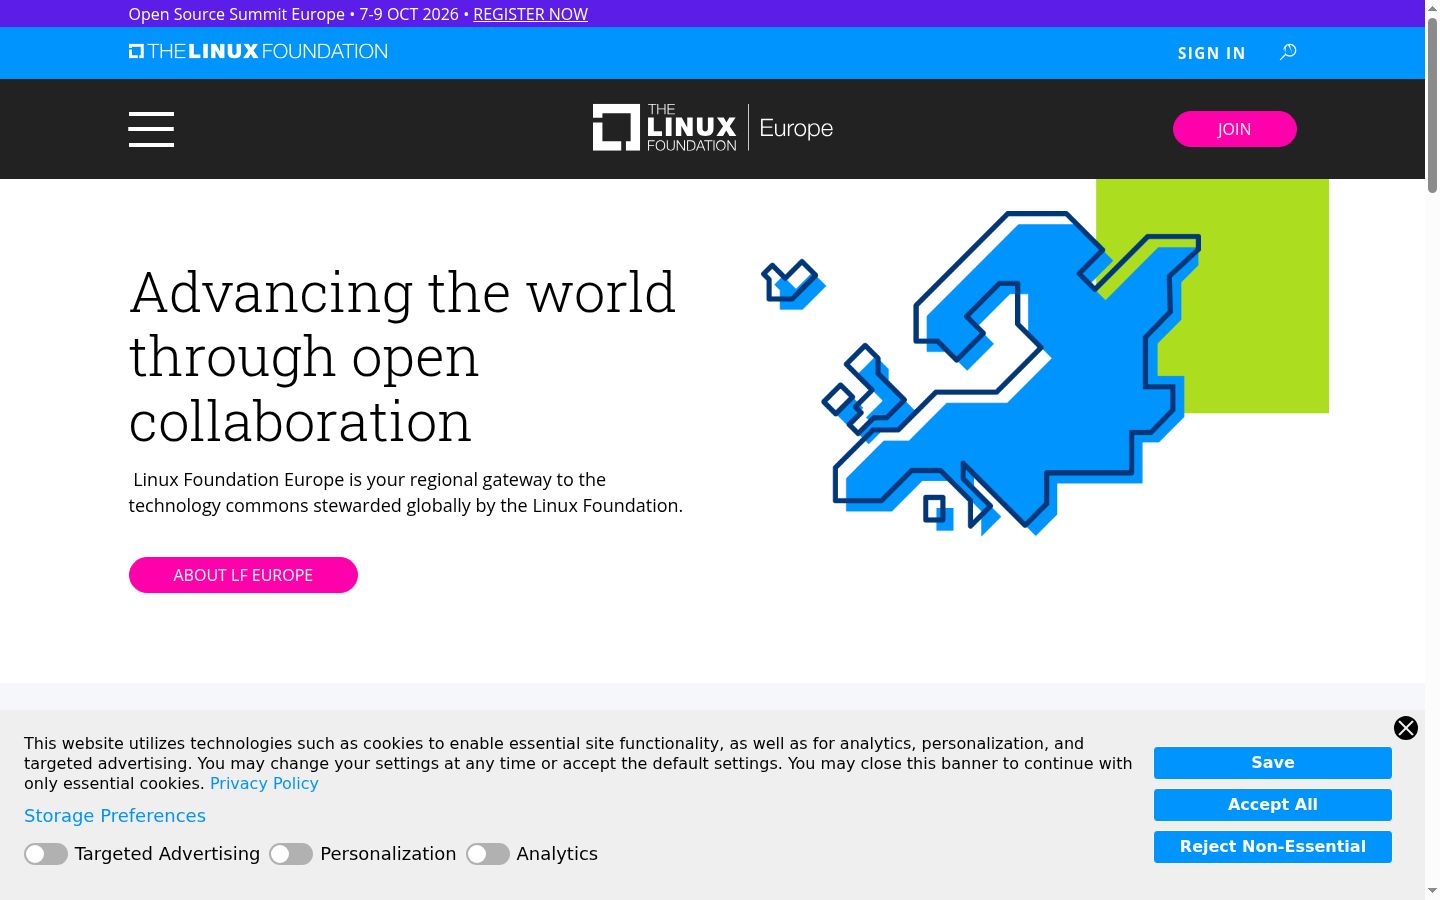Click the cookie notice text "This website utilizes technologies"
The height and width of the screenshot is (900, 1440).
coord(578,764)
